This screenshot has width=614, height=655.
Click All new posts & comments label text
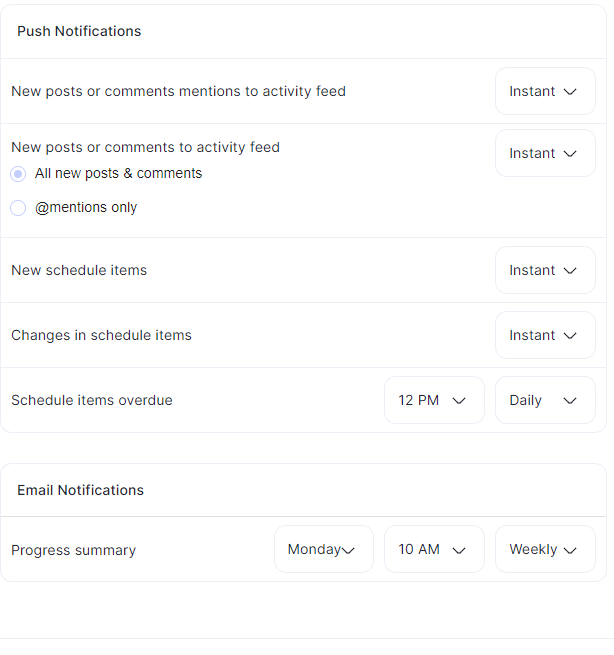point(118,173)
